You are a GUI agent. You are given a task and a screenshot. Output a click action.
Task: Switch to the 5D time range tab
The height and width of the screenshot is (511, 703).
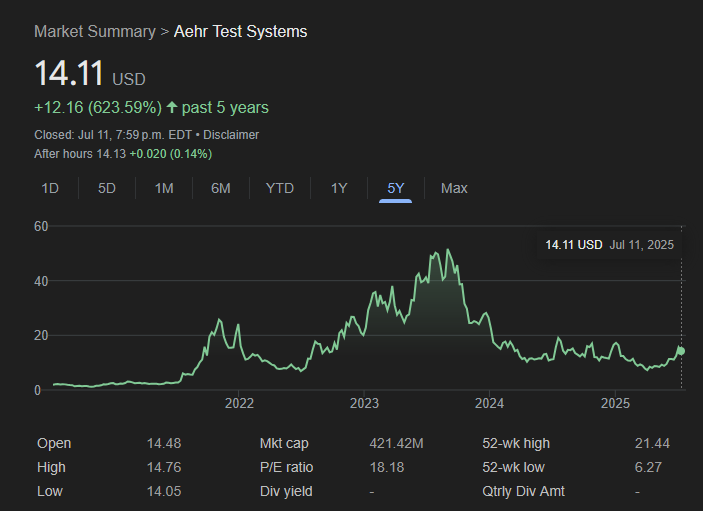tap(107, 188)
